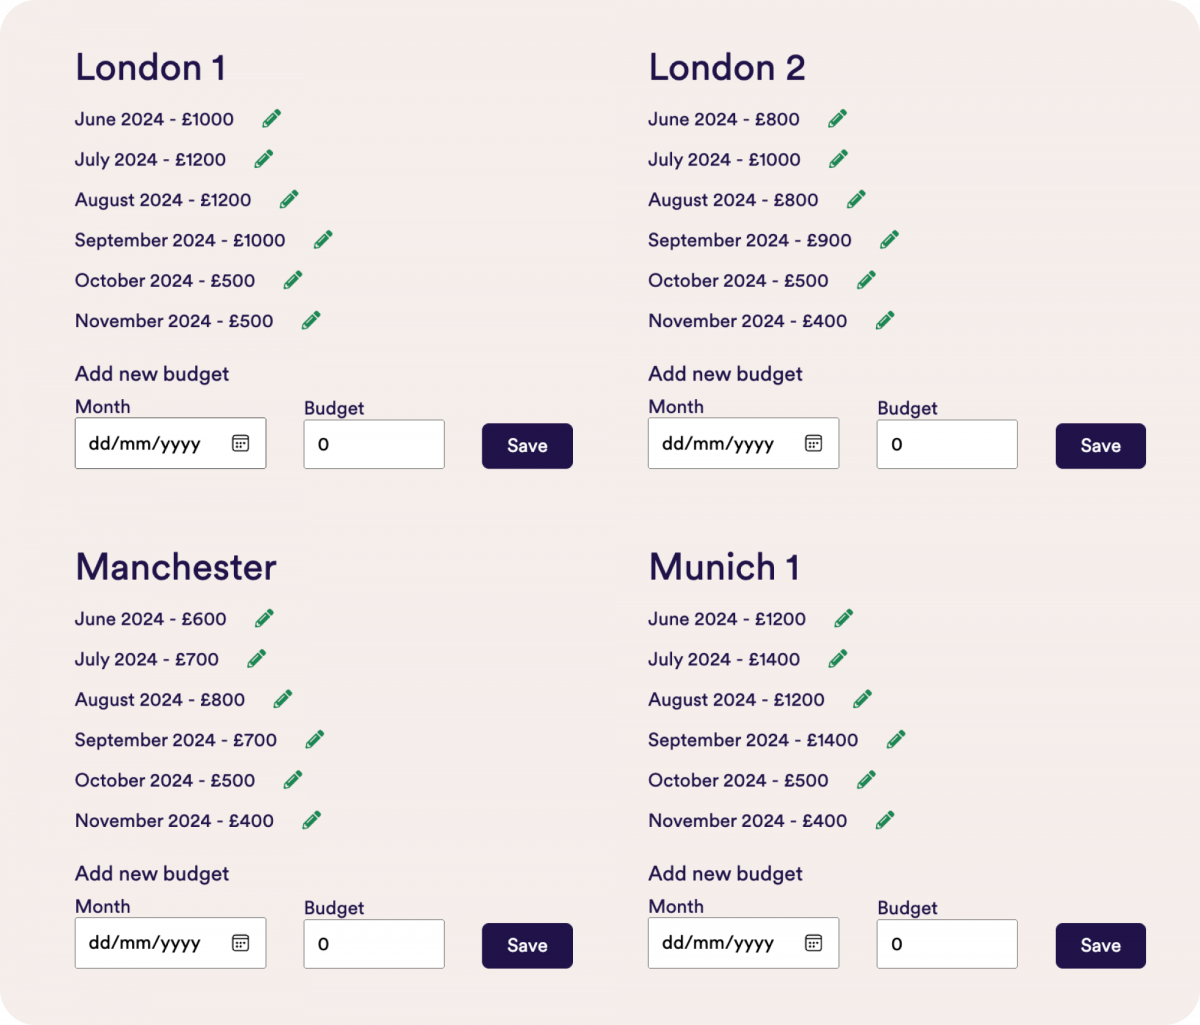The height and width of the screenshot is (1025, 1200).
Task: Focus the Manchester Budget amount field
Action: point(373,944)
